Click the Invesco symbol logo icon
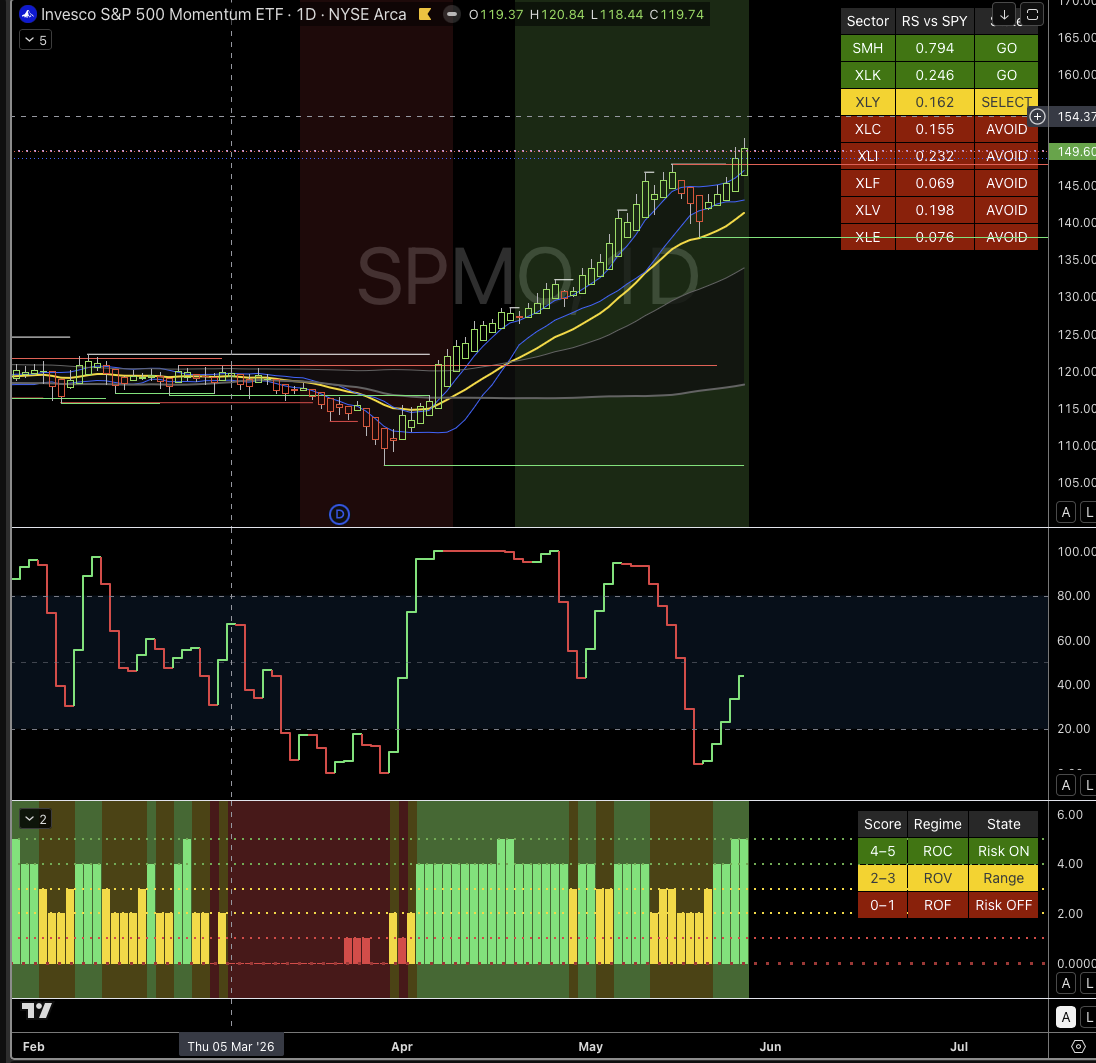The height and width of the screenshot is (1063, 1096). point(27,14)
